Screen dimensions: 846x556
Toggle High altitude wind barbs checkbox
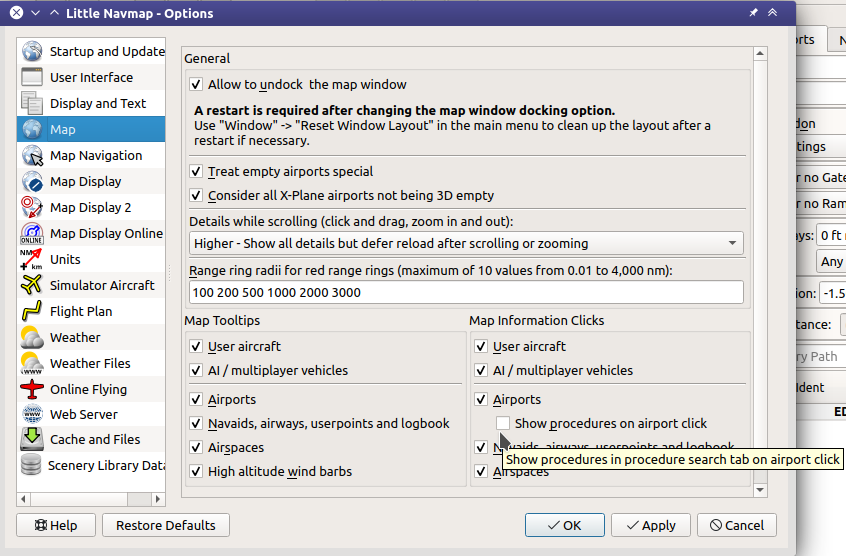pyautogui.click(x=196, y=471)
